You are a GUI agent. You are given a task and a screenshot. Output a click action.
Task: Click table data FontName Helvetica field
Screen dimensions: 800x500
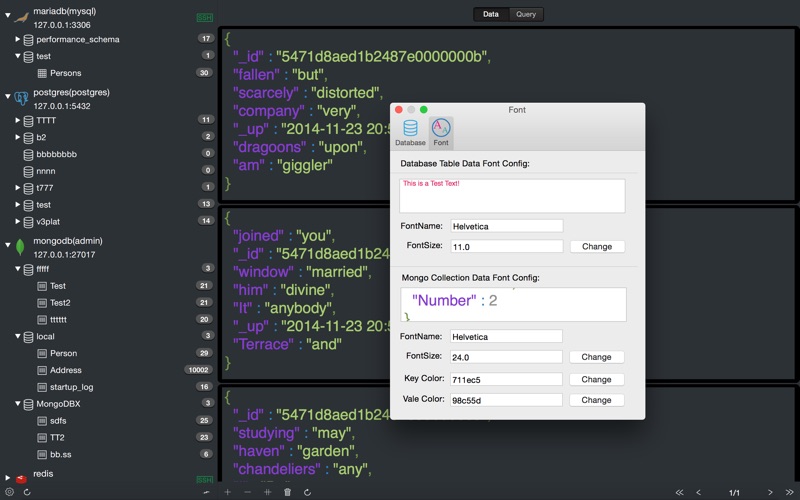pyautogui.click(x=507, y=226)
